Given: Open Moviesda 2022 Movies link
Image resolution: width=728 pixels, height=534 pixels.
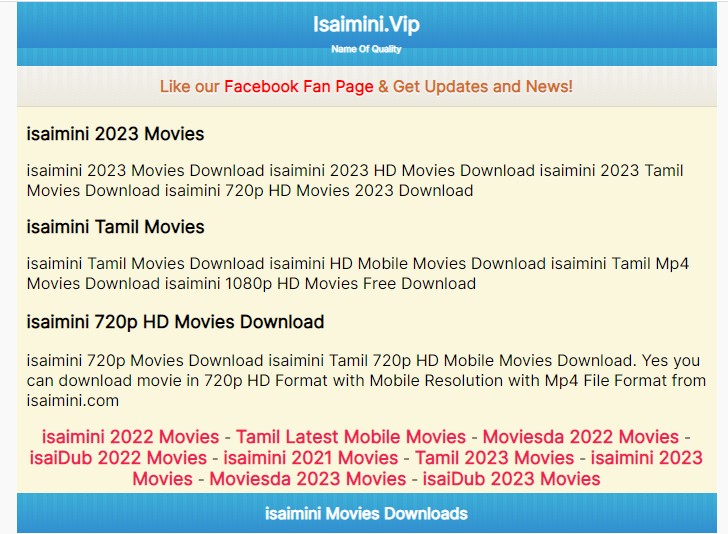Looking at the screenshot, I should pyautogui.click(x=581, y=436).
